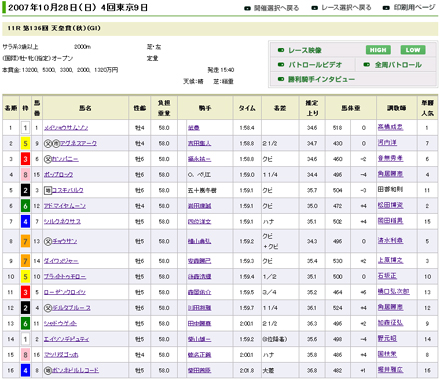
Task: Click the bullet icon before 開催選択へ戻る
Action: [247, 8]
